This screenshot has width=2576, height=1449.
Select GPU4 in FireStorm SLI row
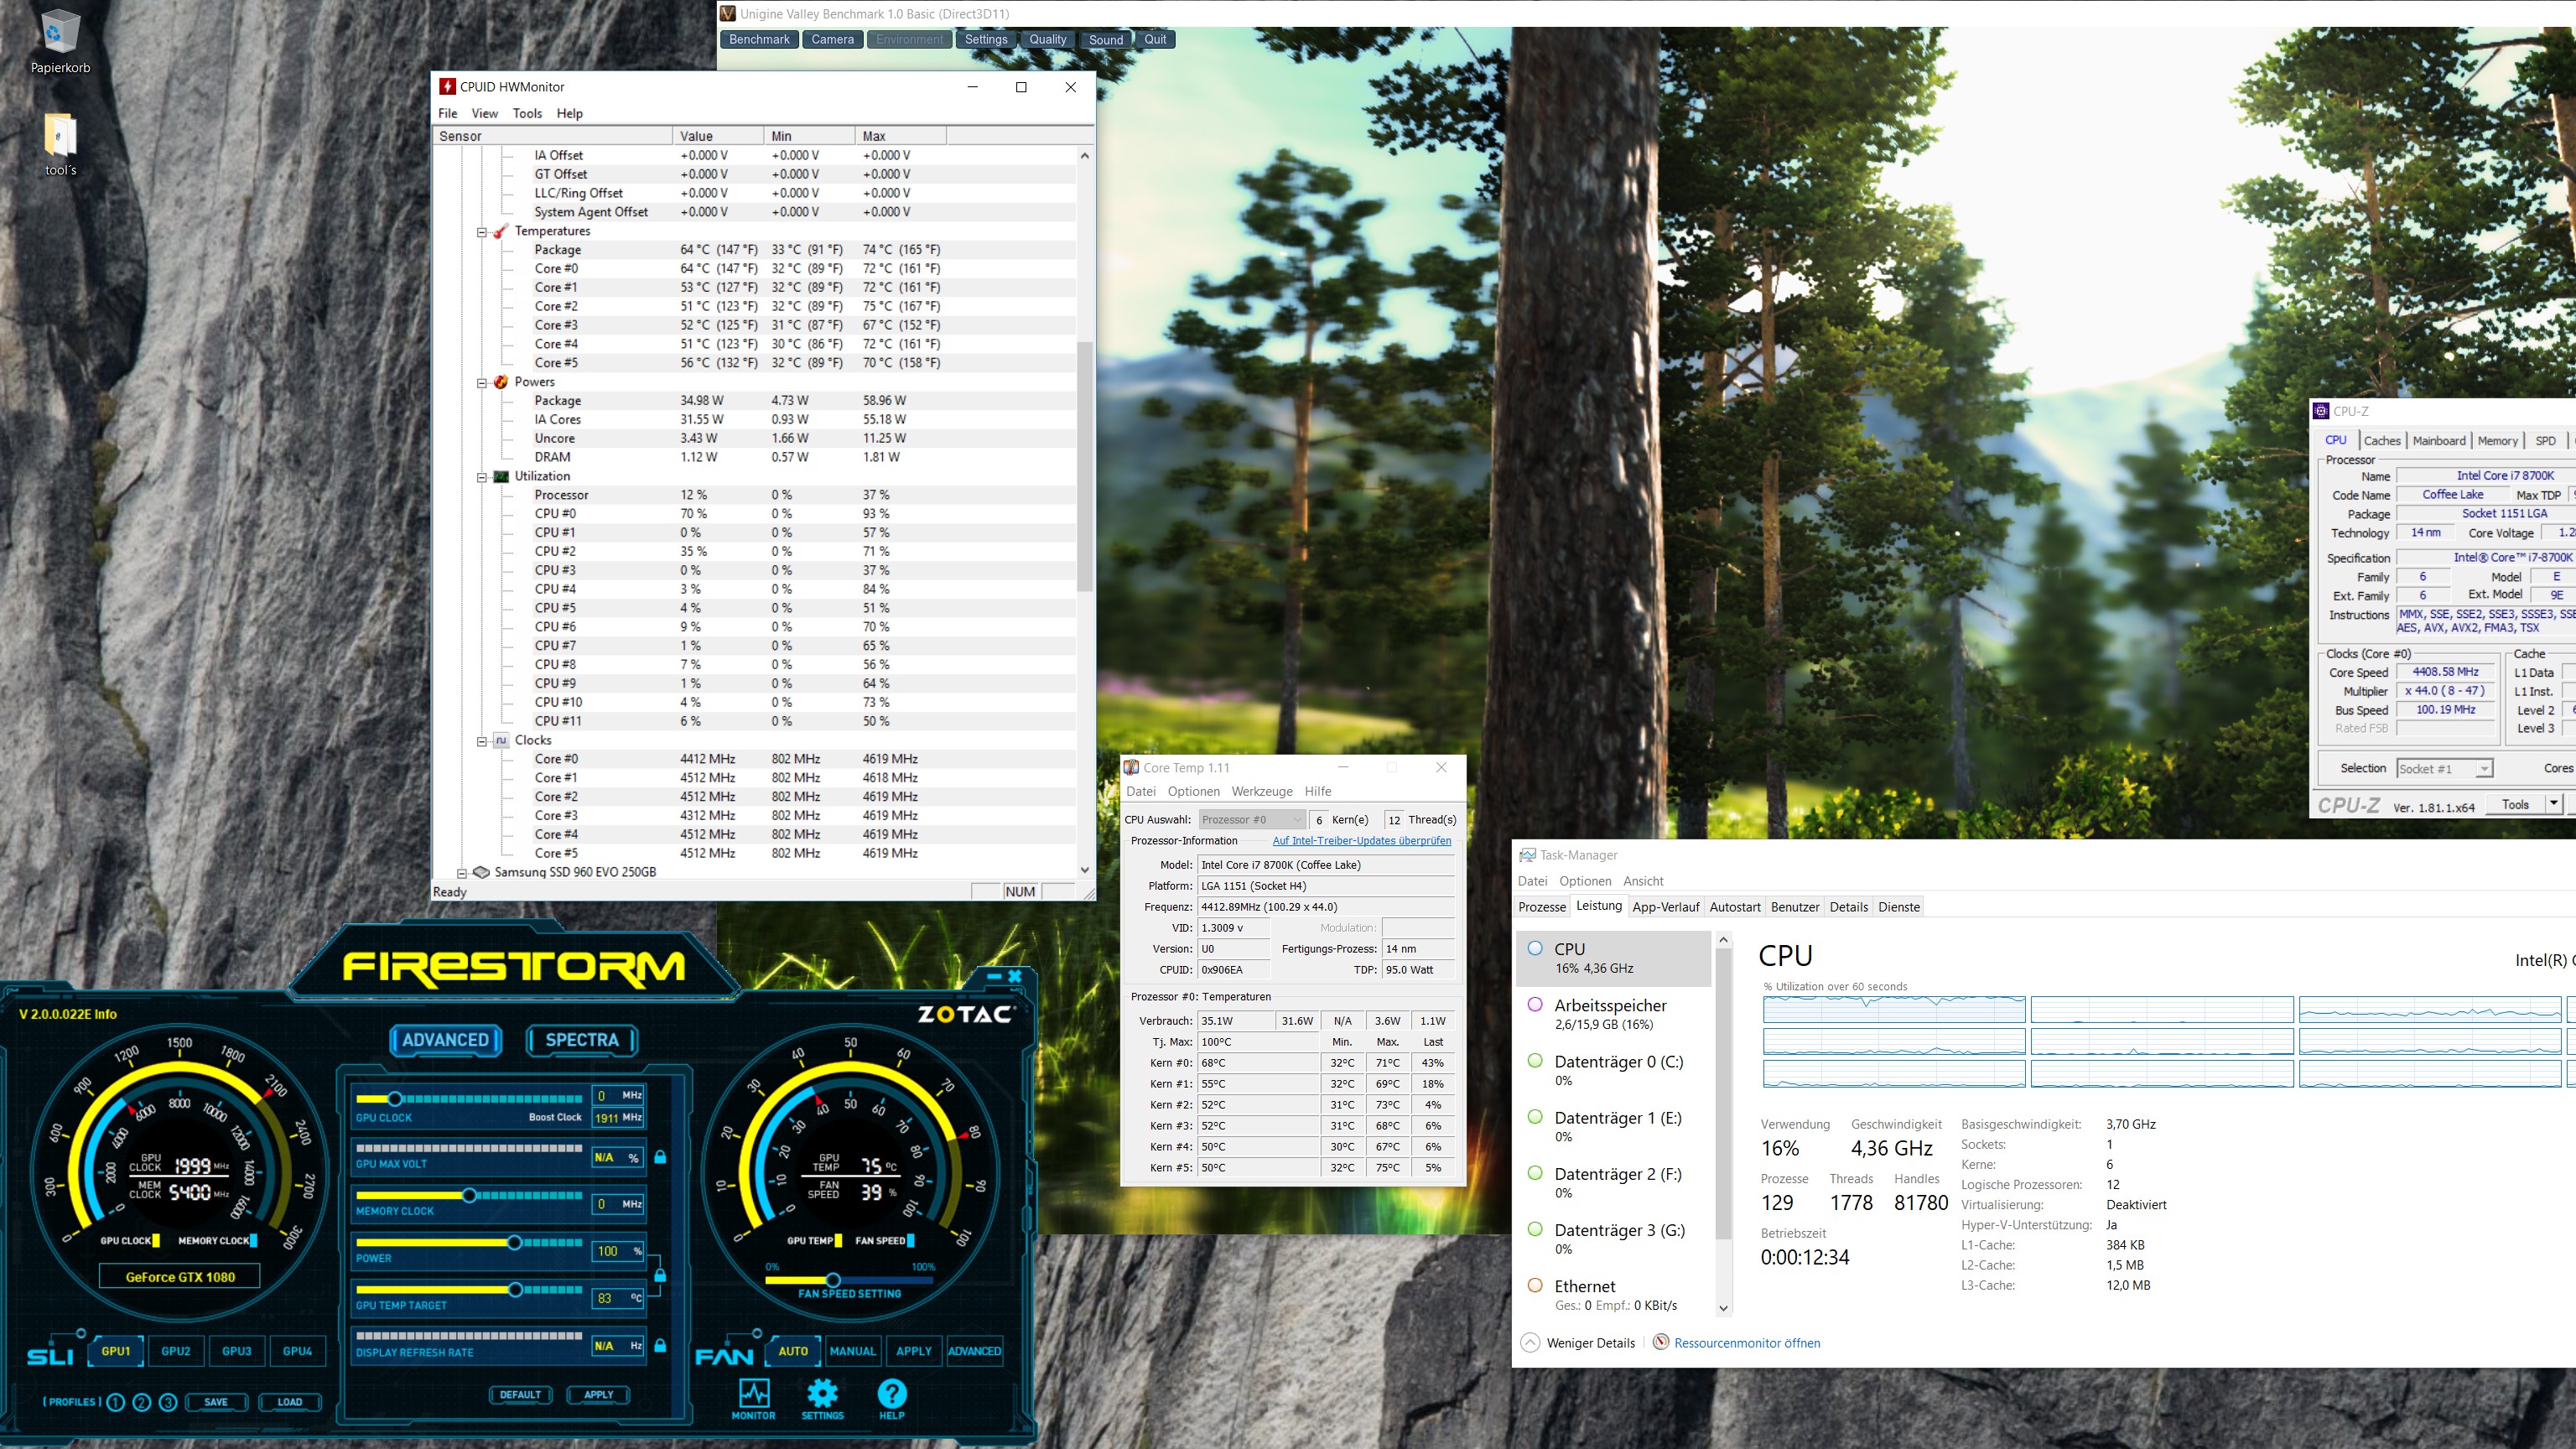pyautogui.click(x=297, y=1351)
